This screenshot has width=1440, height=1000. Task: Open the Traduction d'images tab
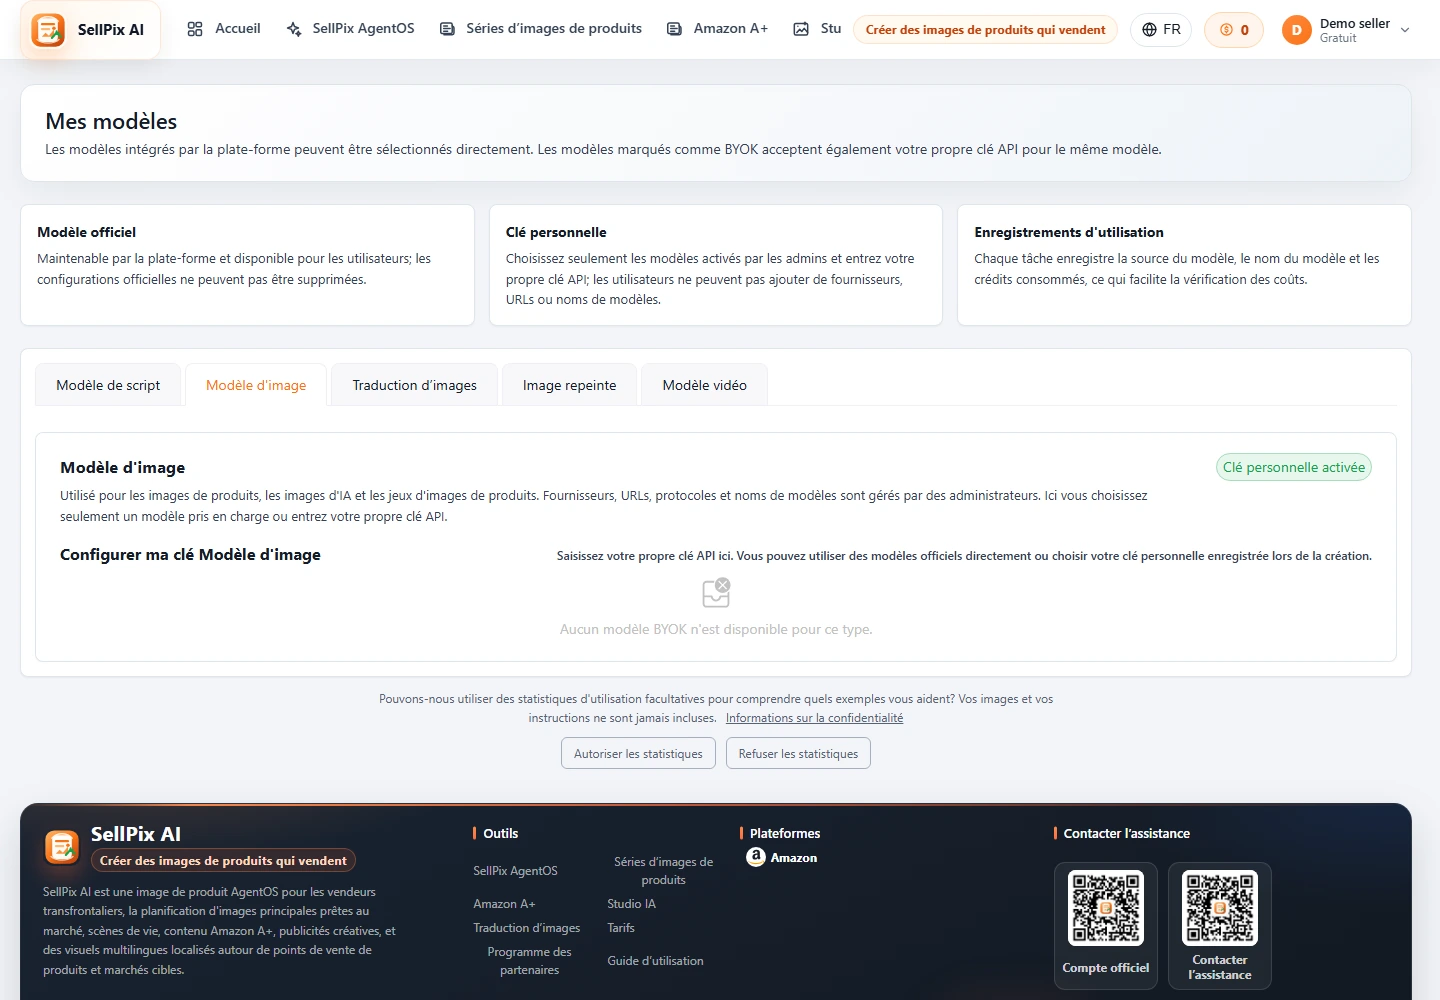pos(414,385)
